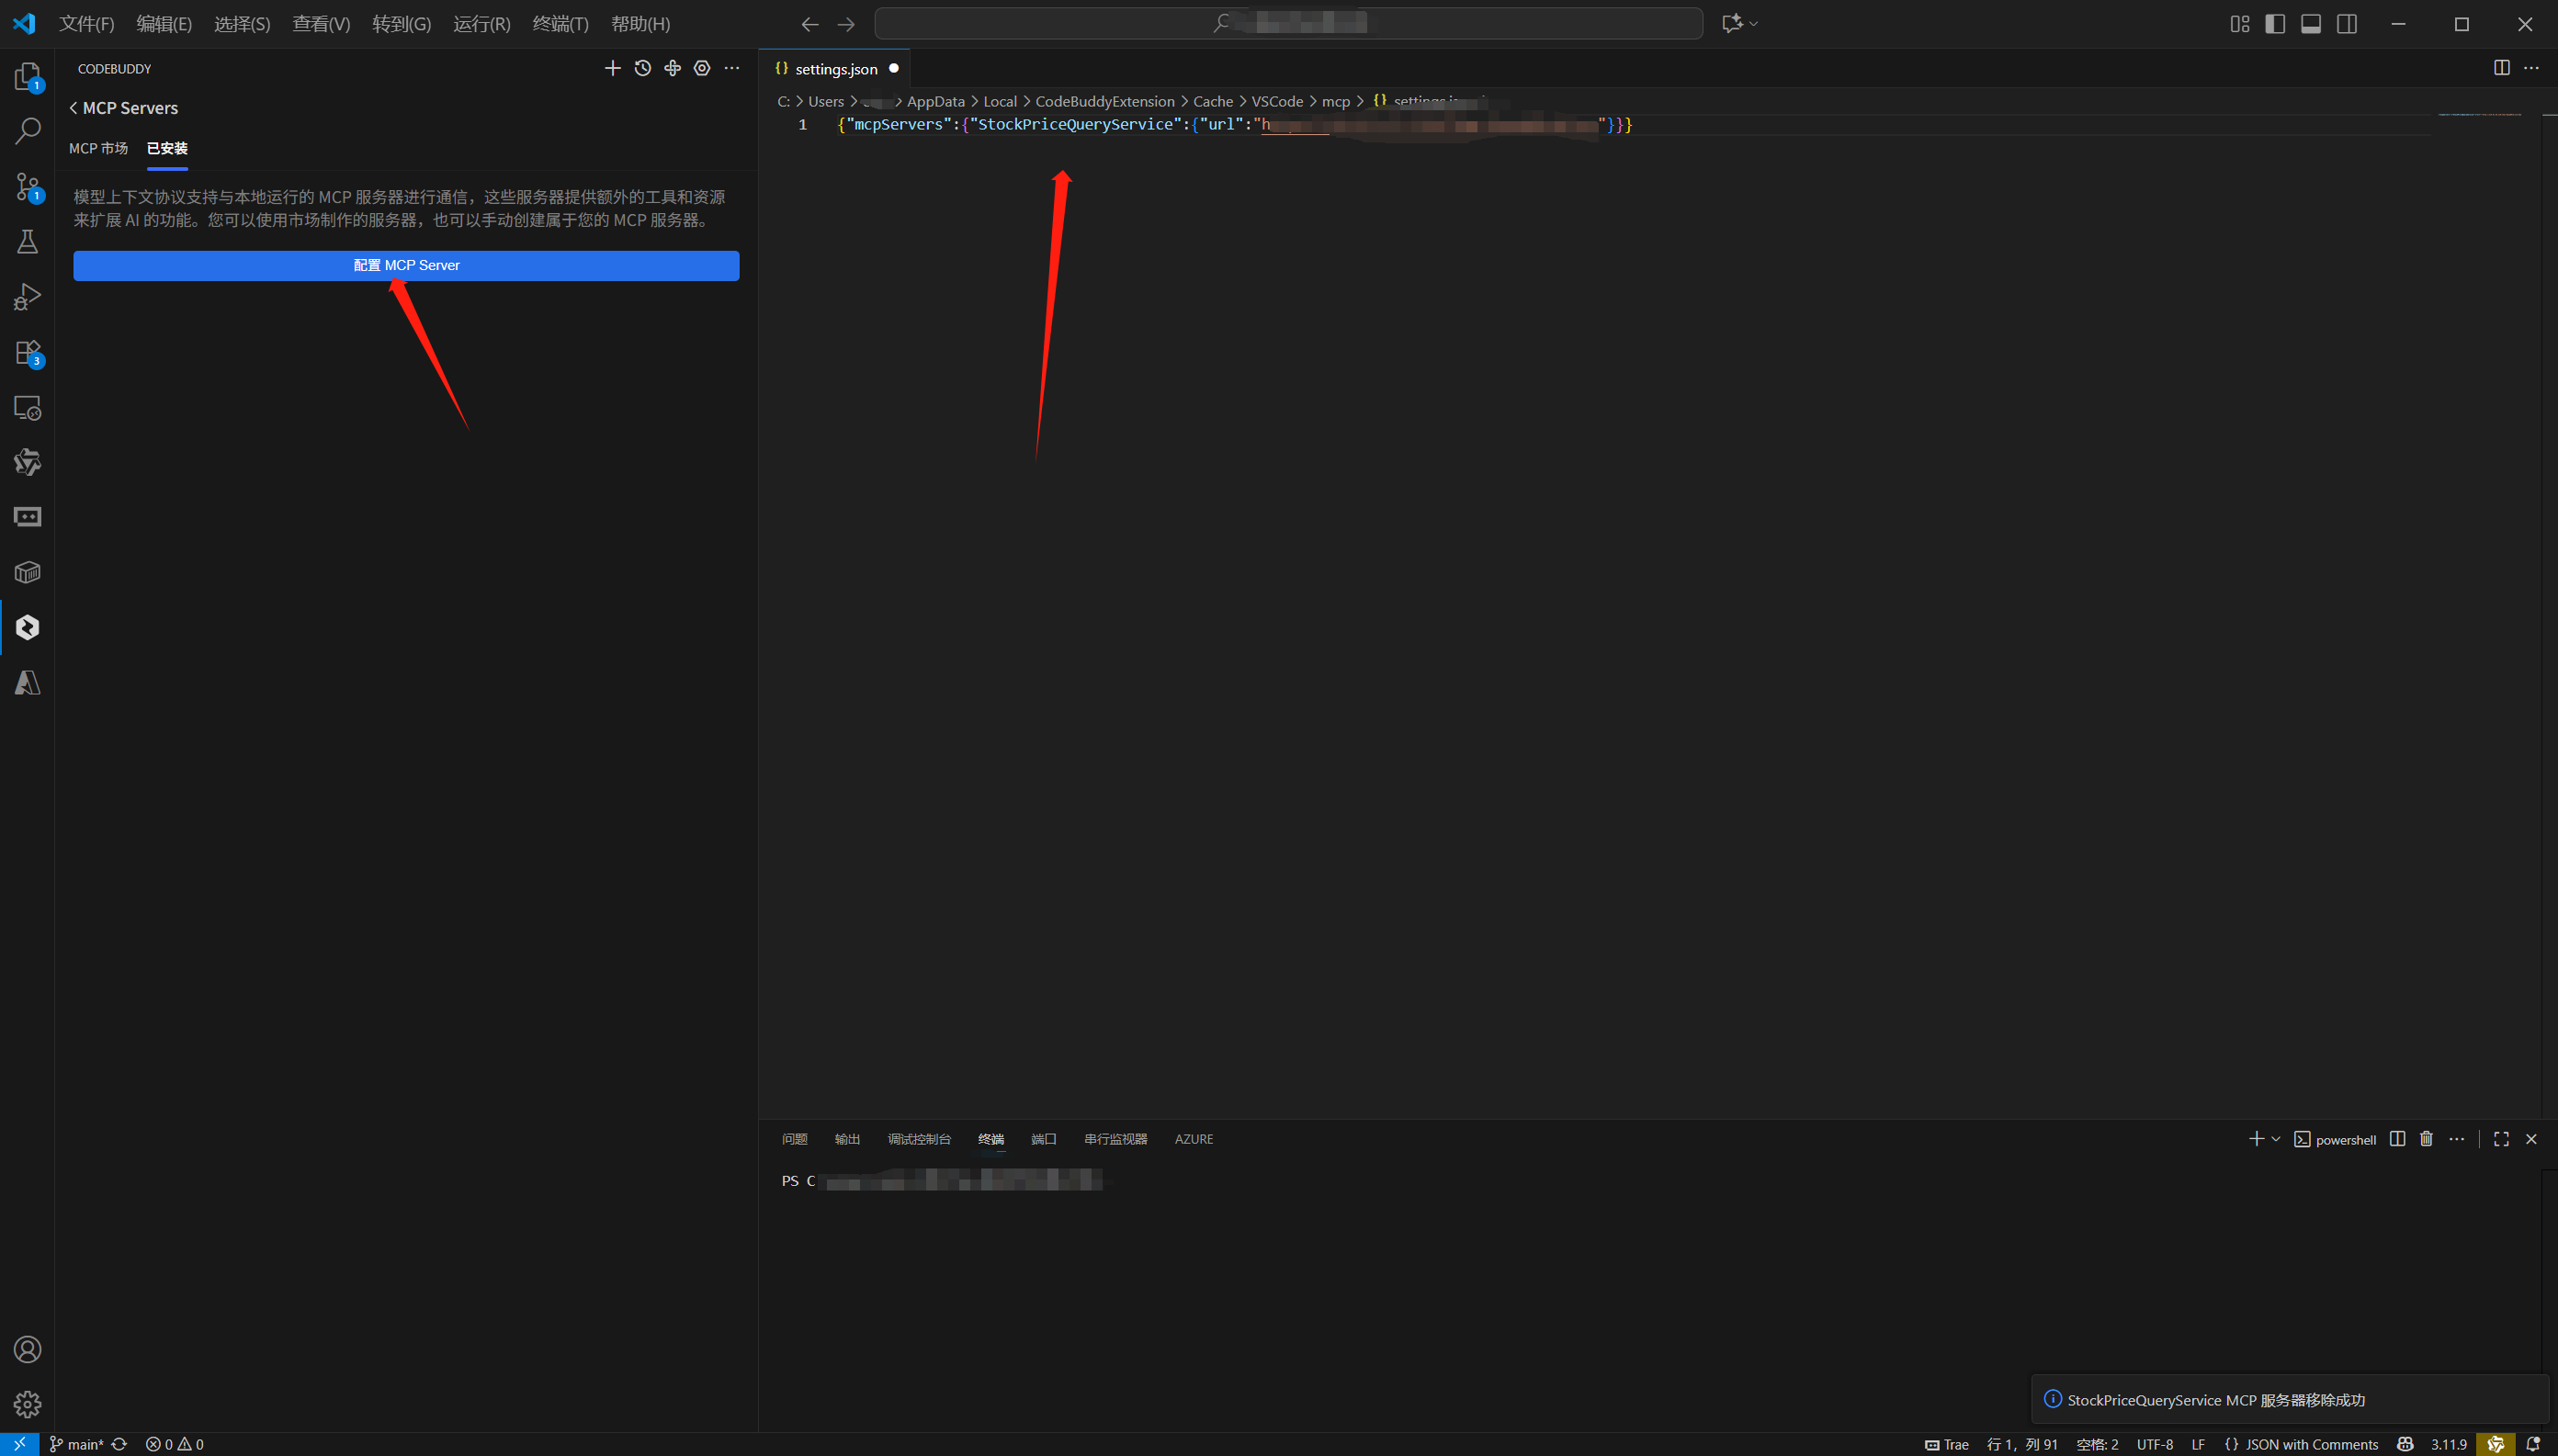This screenshot has height=1456, width=2558.
Task: Open the Extensions sidebar icon
Action: coord(27,353)
